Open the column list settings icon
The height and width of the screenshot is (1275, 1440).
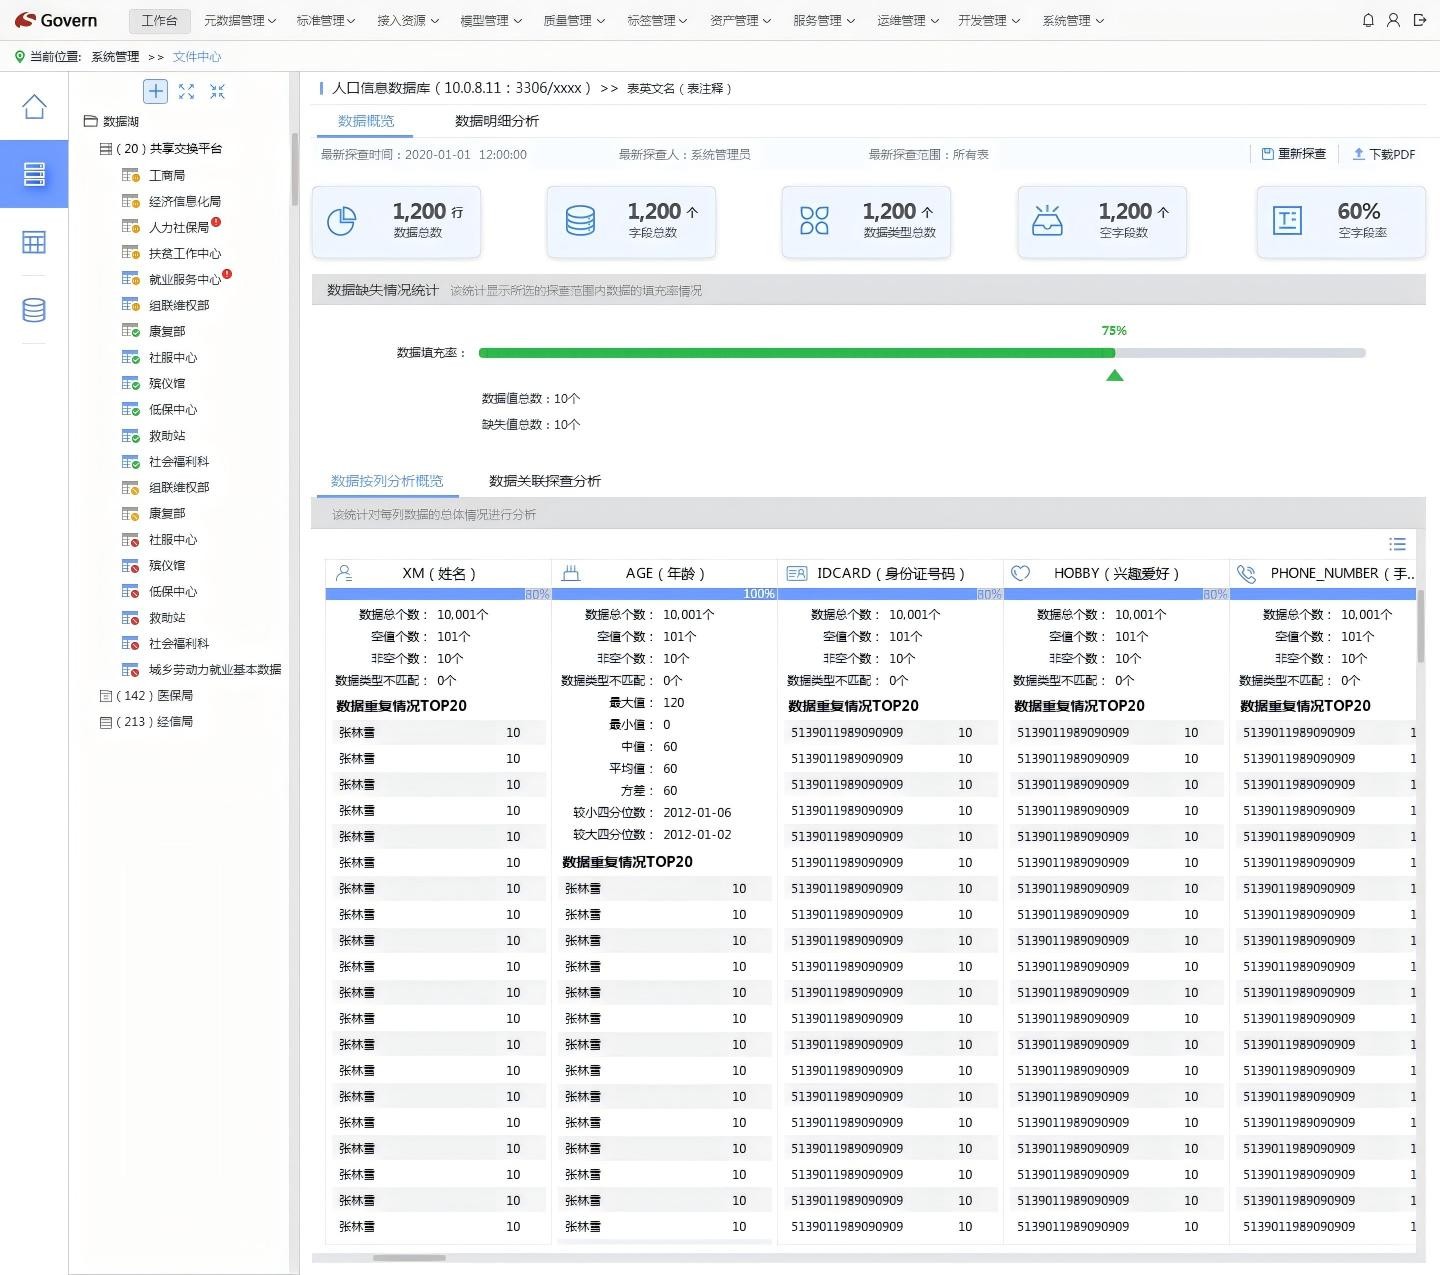point(1397,544)
